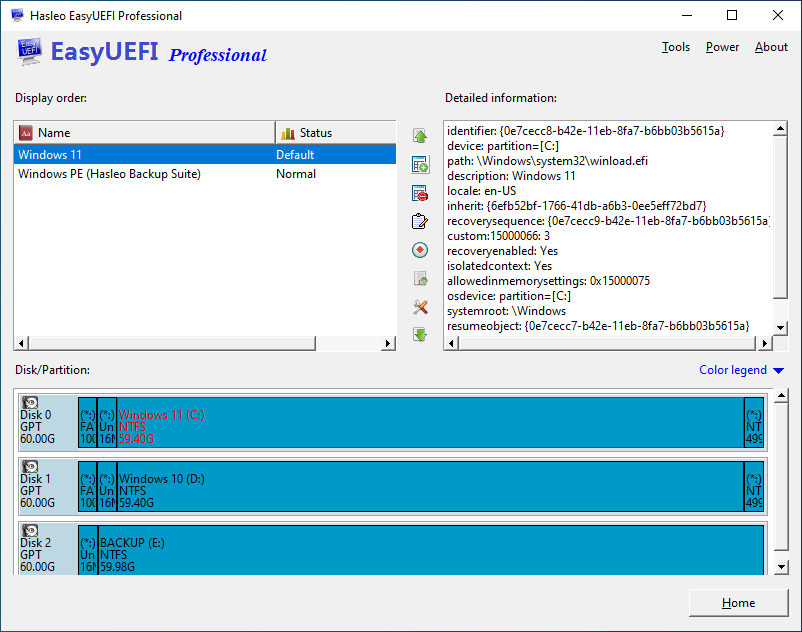Select the BACKUP (E:) partition
The image size is (802, 632).
click(x=431, y=550)
